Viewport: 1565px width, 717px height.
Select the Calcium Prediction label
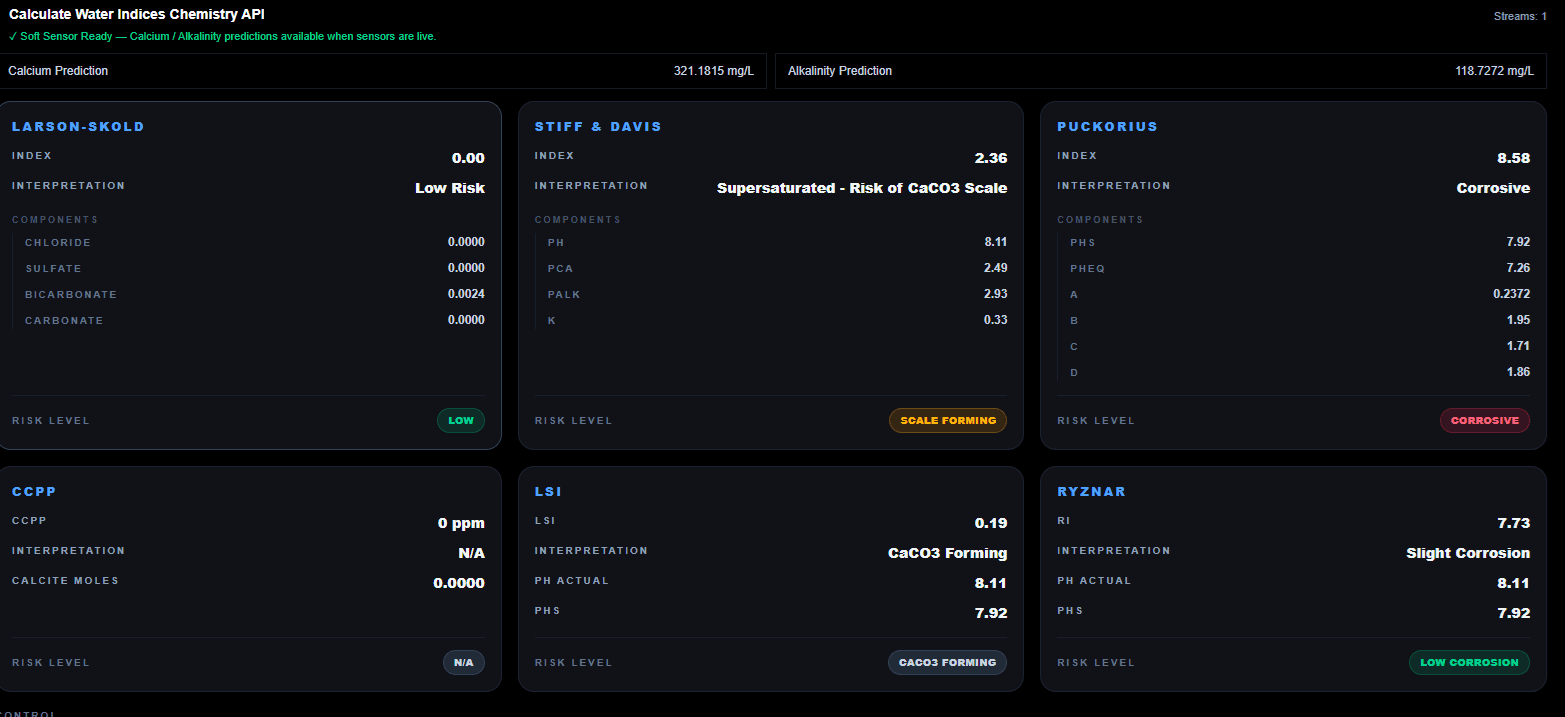pos(58,71)
